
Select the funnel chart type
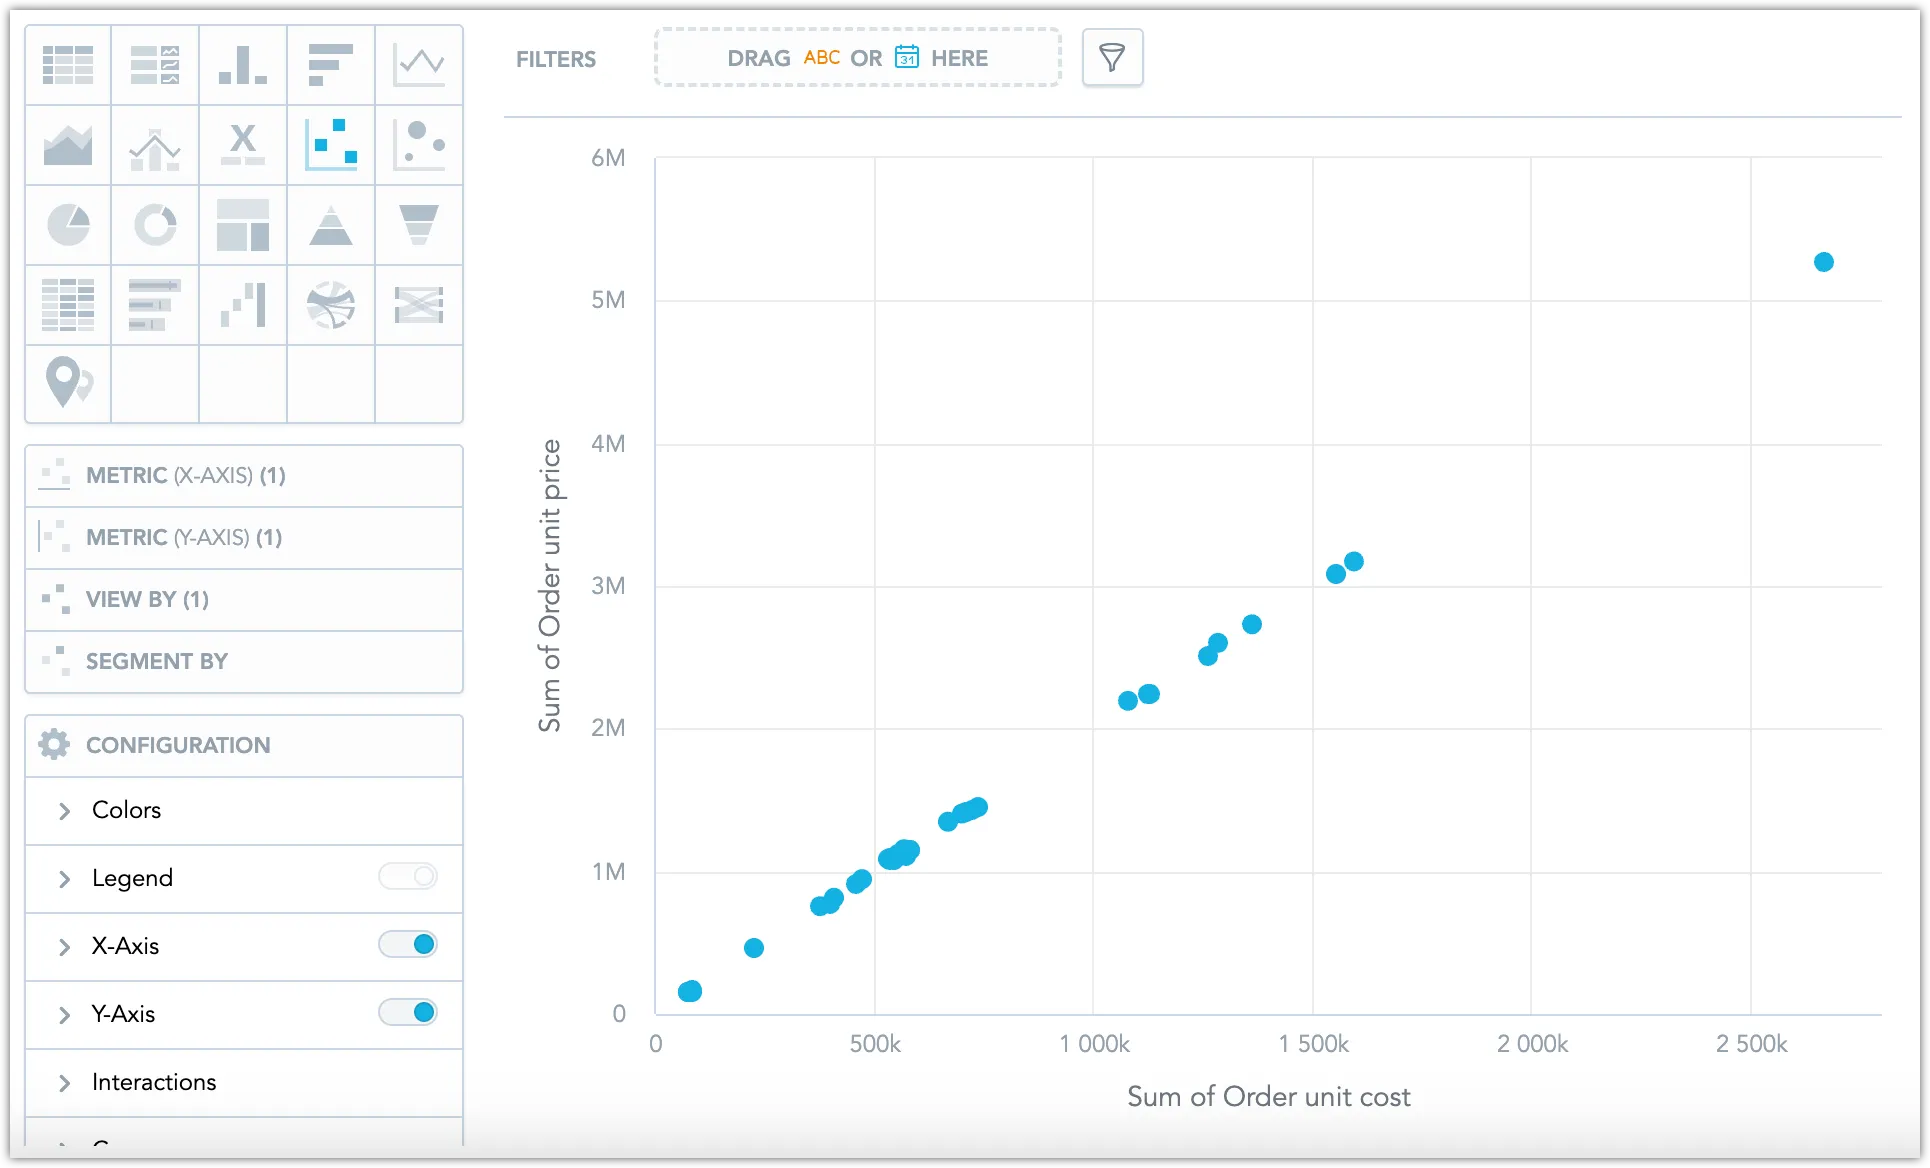(x=418, y=225)
